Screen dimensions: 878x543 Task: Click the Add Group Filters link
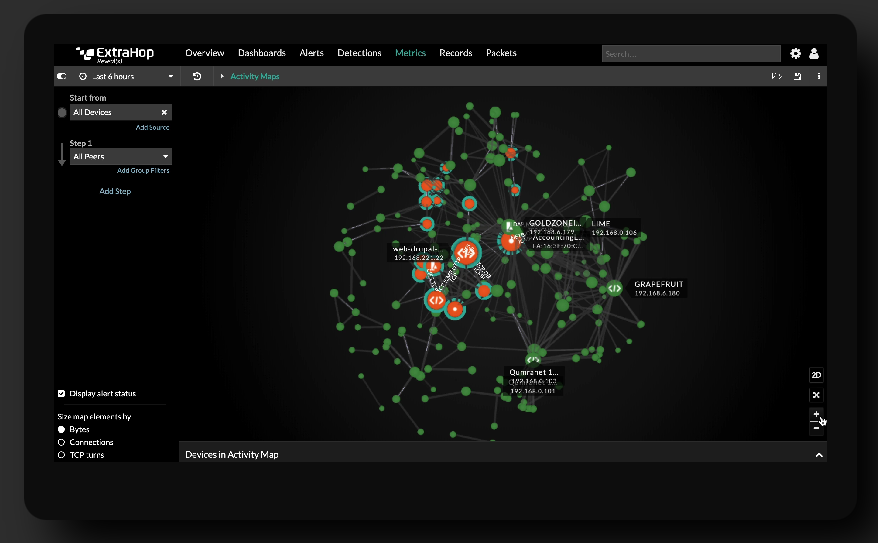143,171
